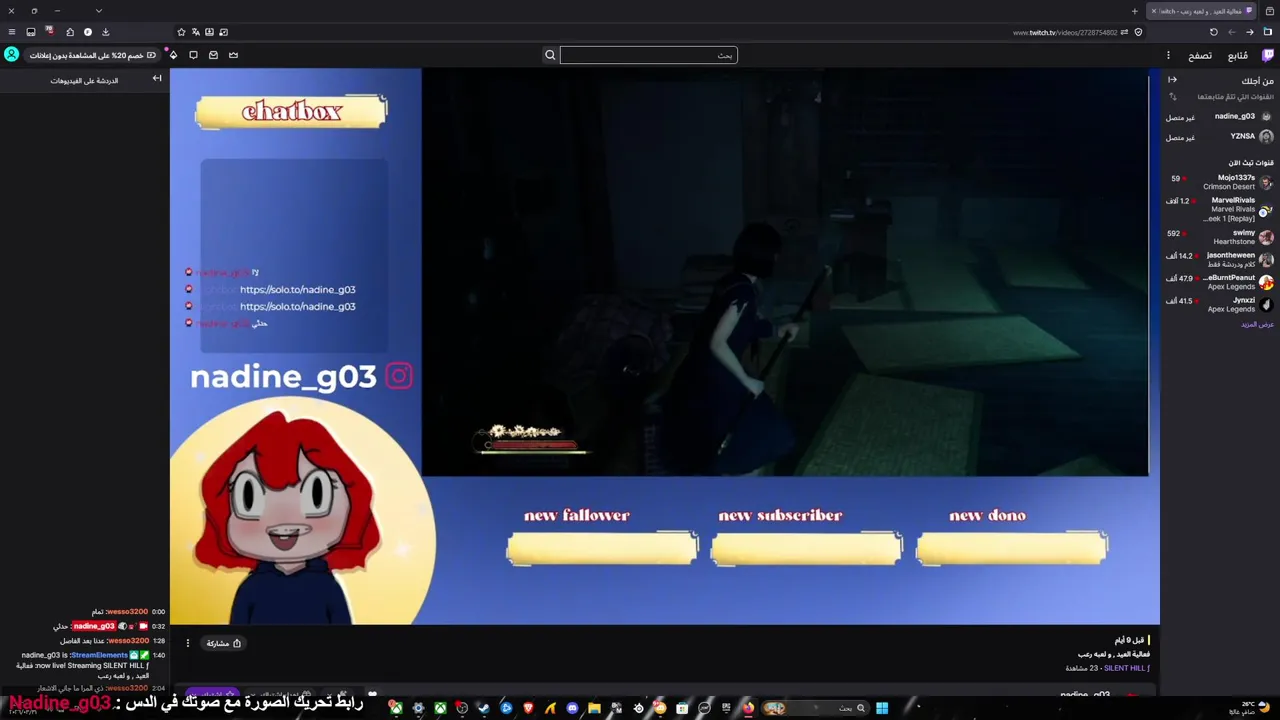
Task: Open the تصفح (Browse) tab
Action: 1200,55
